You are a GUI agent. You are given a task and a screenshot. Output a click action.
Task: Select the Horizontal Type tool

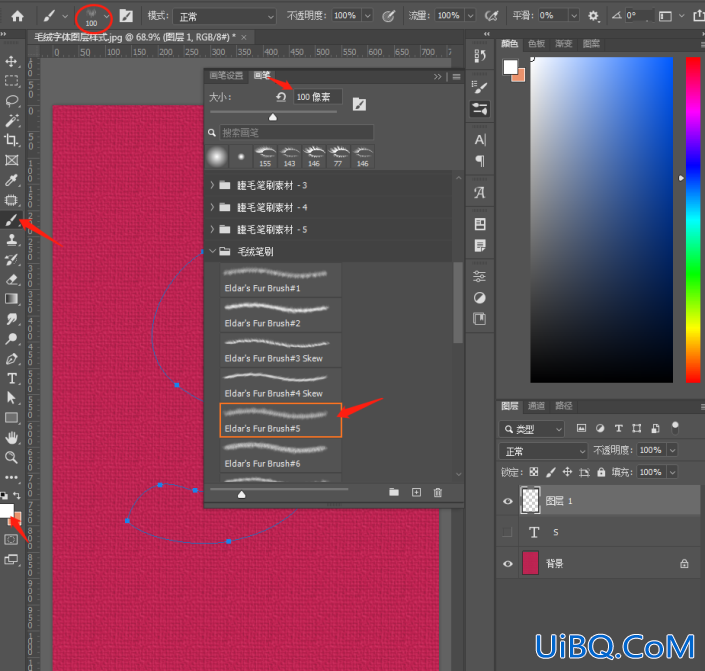coord(11,378)
